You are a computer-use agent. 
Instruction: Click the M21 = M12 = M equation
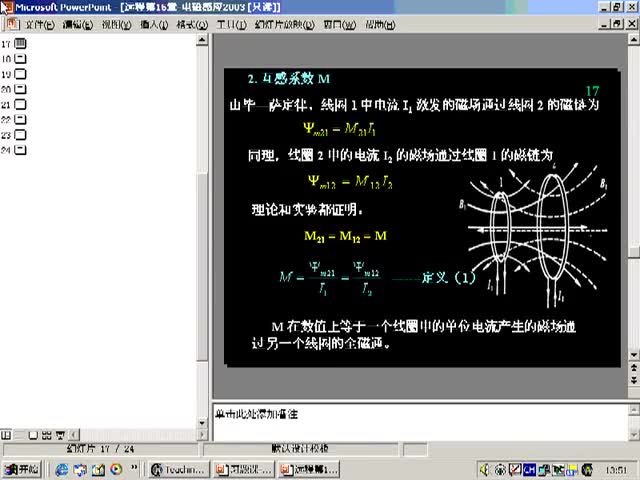345,236
